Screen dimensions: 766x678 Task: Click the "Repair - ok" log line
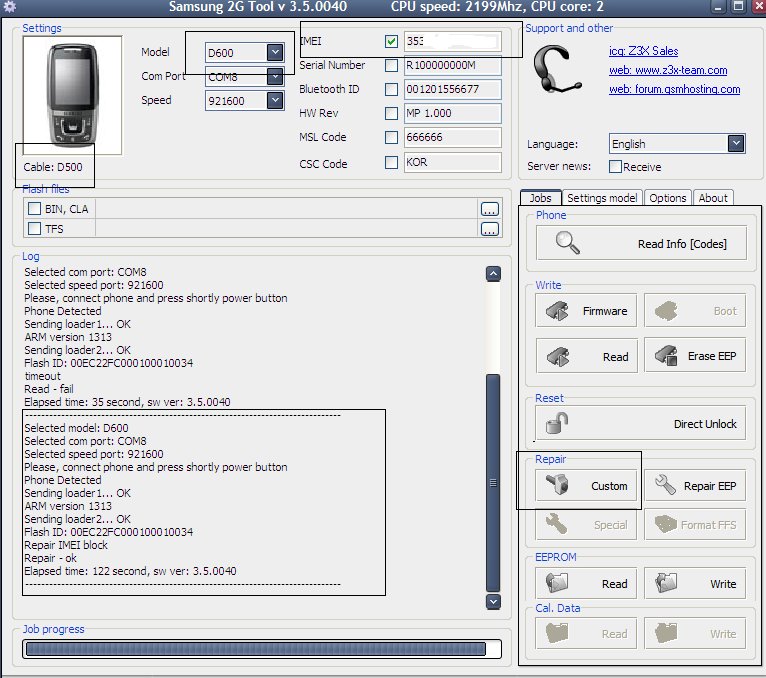[50, 558]
